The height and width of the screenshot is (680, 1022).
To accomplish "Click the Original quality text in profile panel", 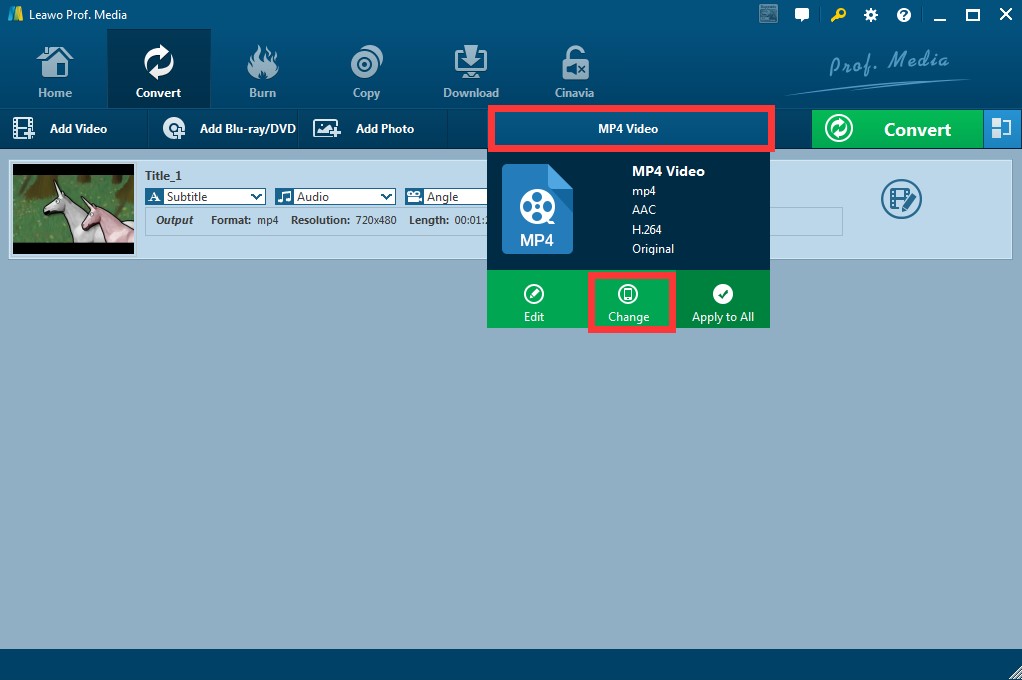I will point(653,249).
